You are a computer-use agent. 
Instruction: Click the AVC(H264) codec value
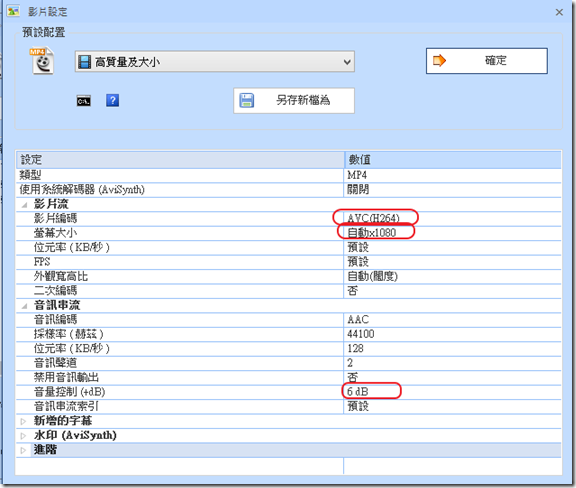[373, 219]
